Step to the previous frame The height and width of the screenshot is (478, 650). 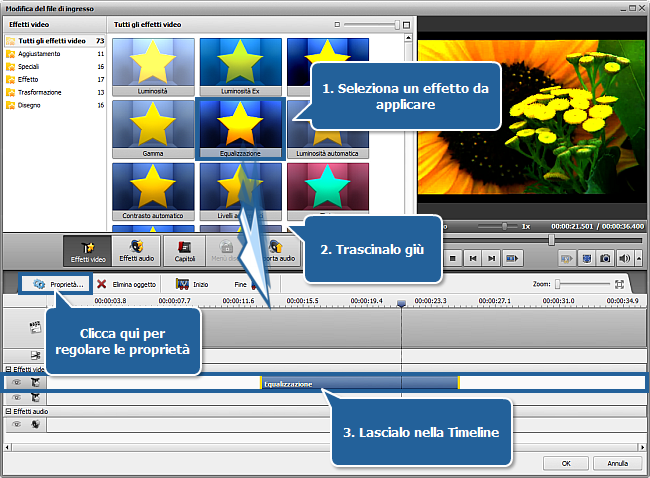473,258
